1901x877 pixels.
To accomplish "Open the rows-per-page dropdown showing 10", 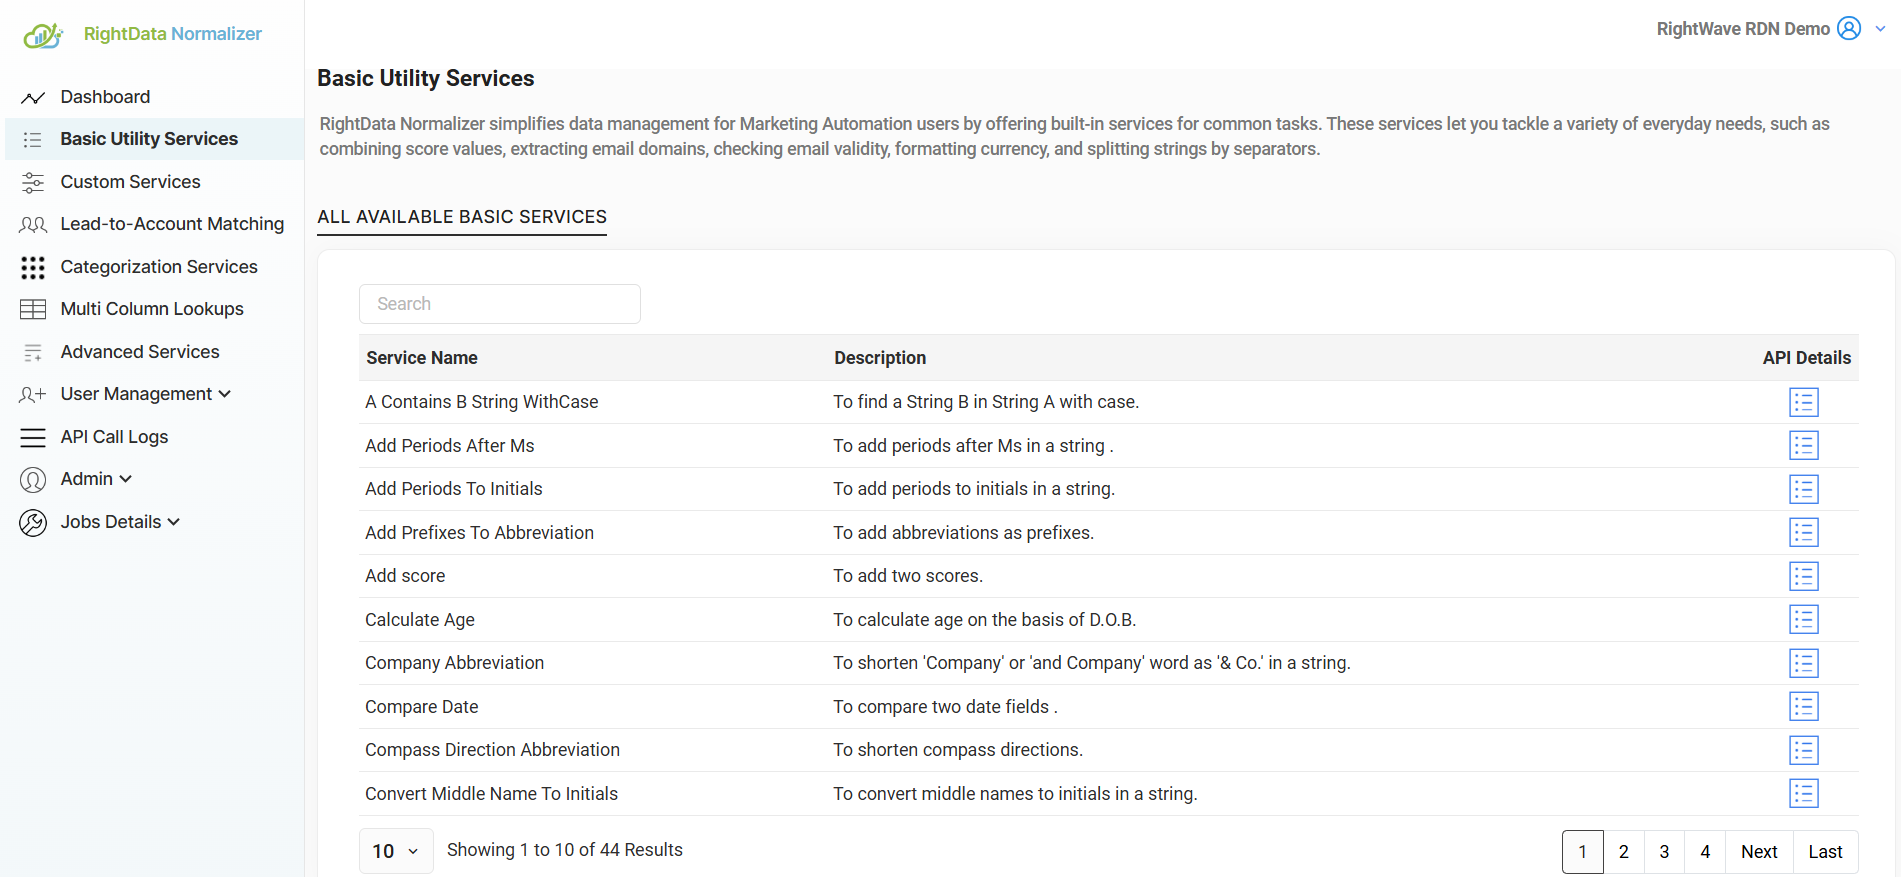I will [x=396, y=851].
